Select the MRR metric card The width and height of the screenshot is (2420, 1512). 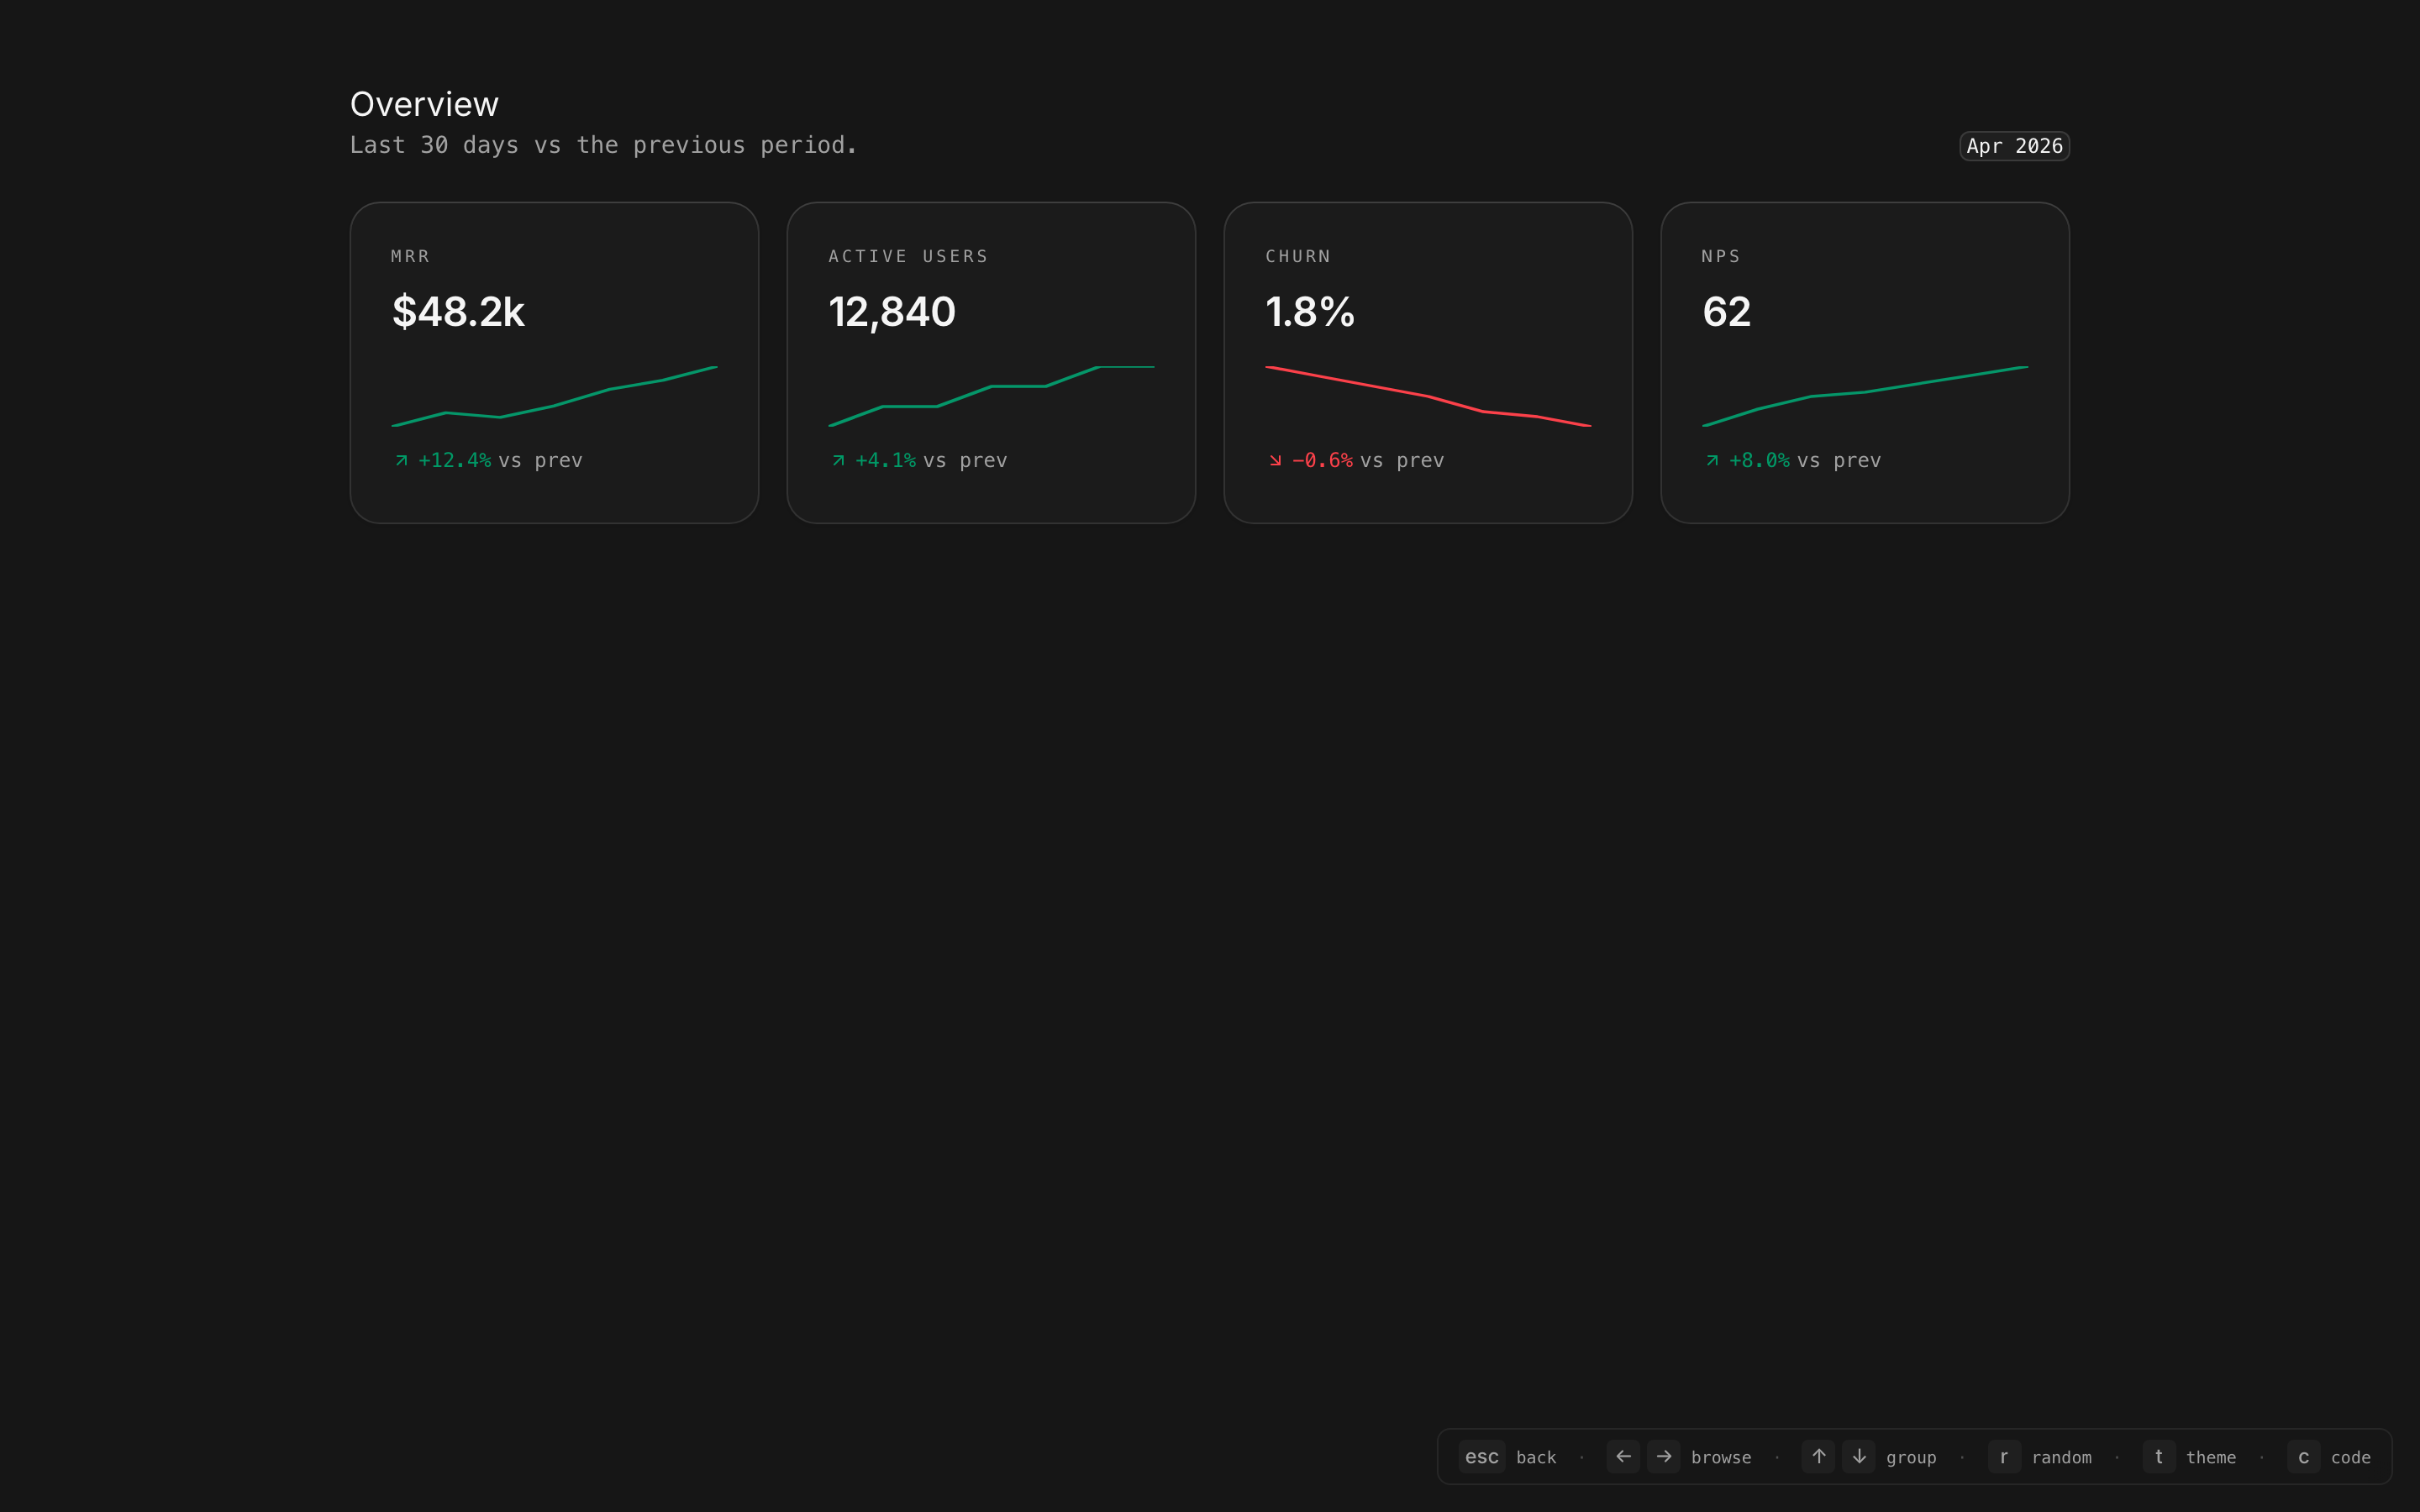coord(554,362)
